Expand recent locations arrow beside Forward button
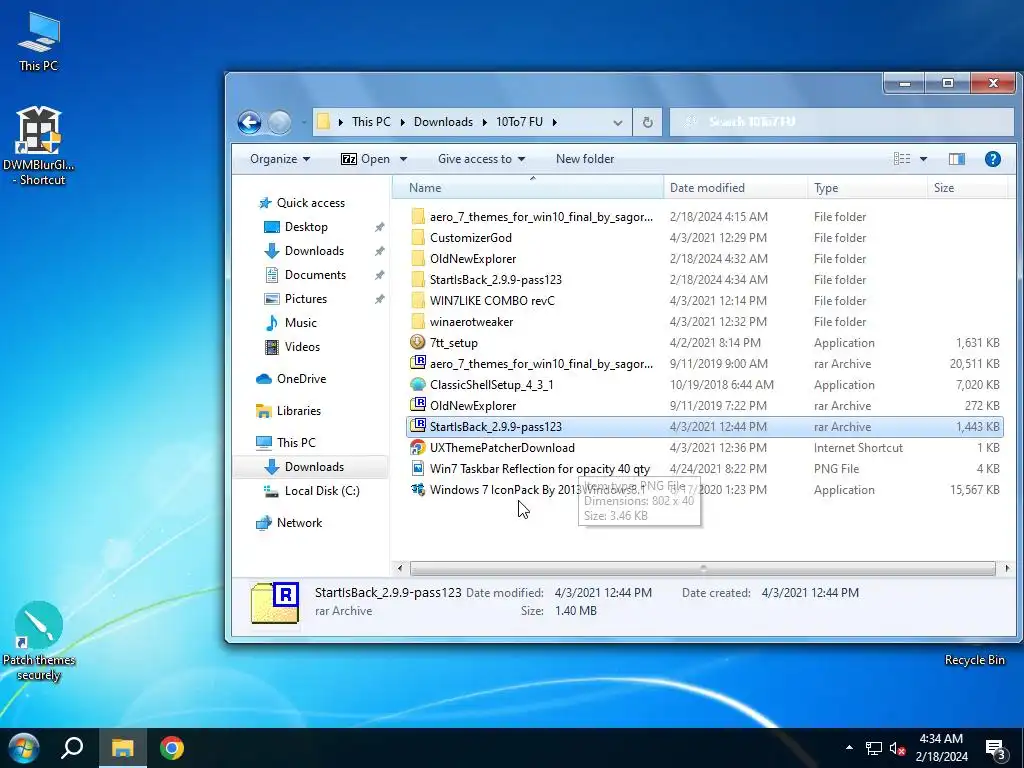1024x768 pixels. [x=304, y=122]
